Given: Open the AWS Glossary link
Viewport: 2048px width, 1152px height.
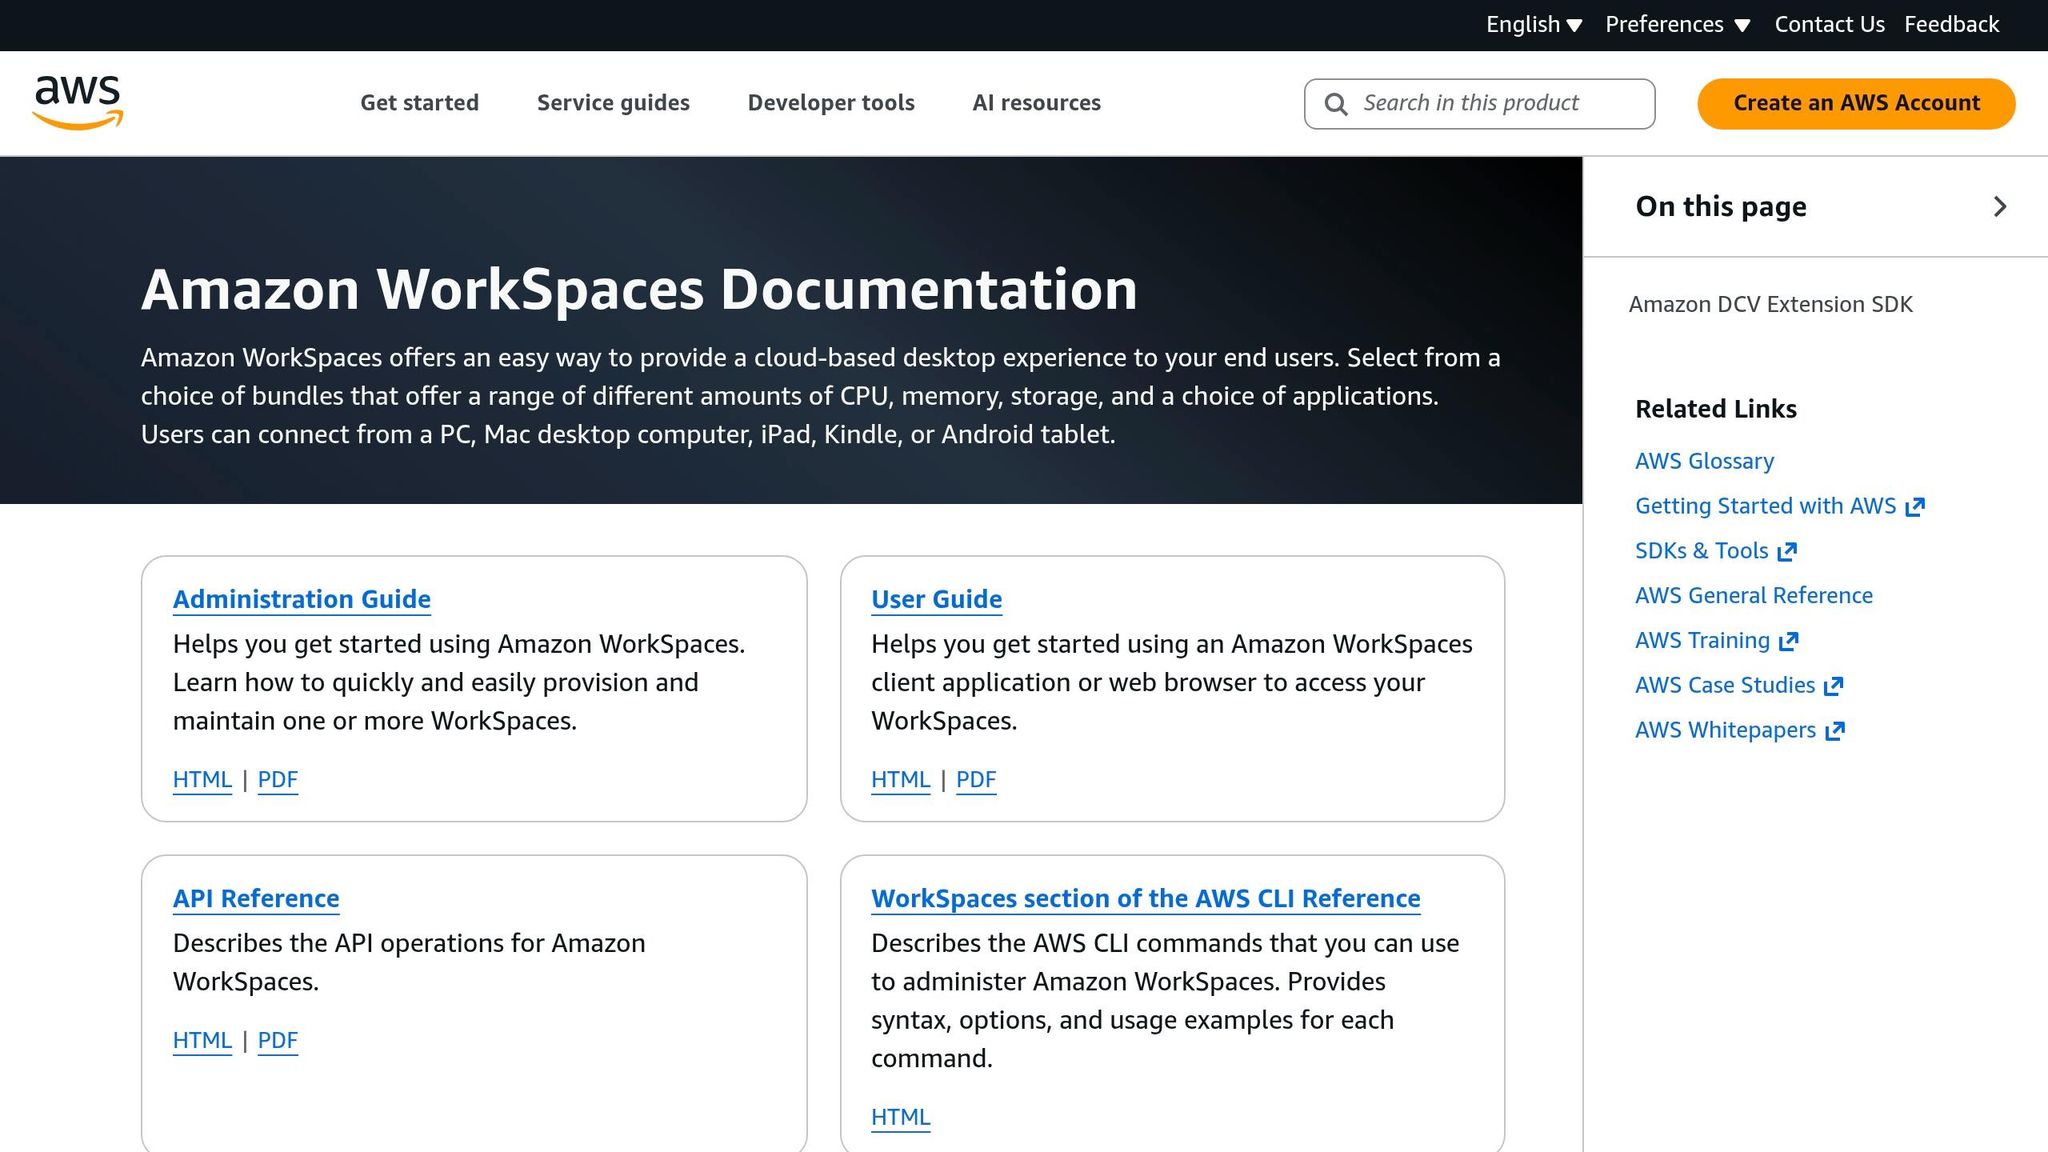Looking at the screenshot, I should pos(1705,462).
